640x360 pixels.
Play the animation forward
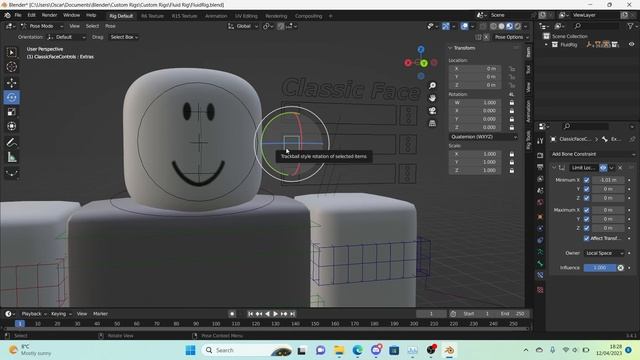point(276,314)
